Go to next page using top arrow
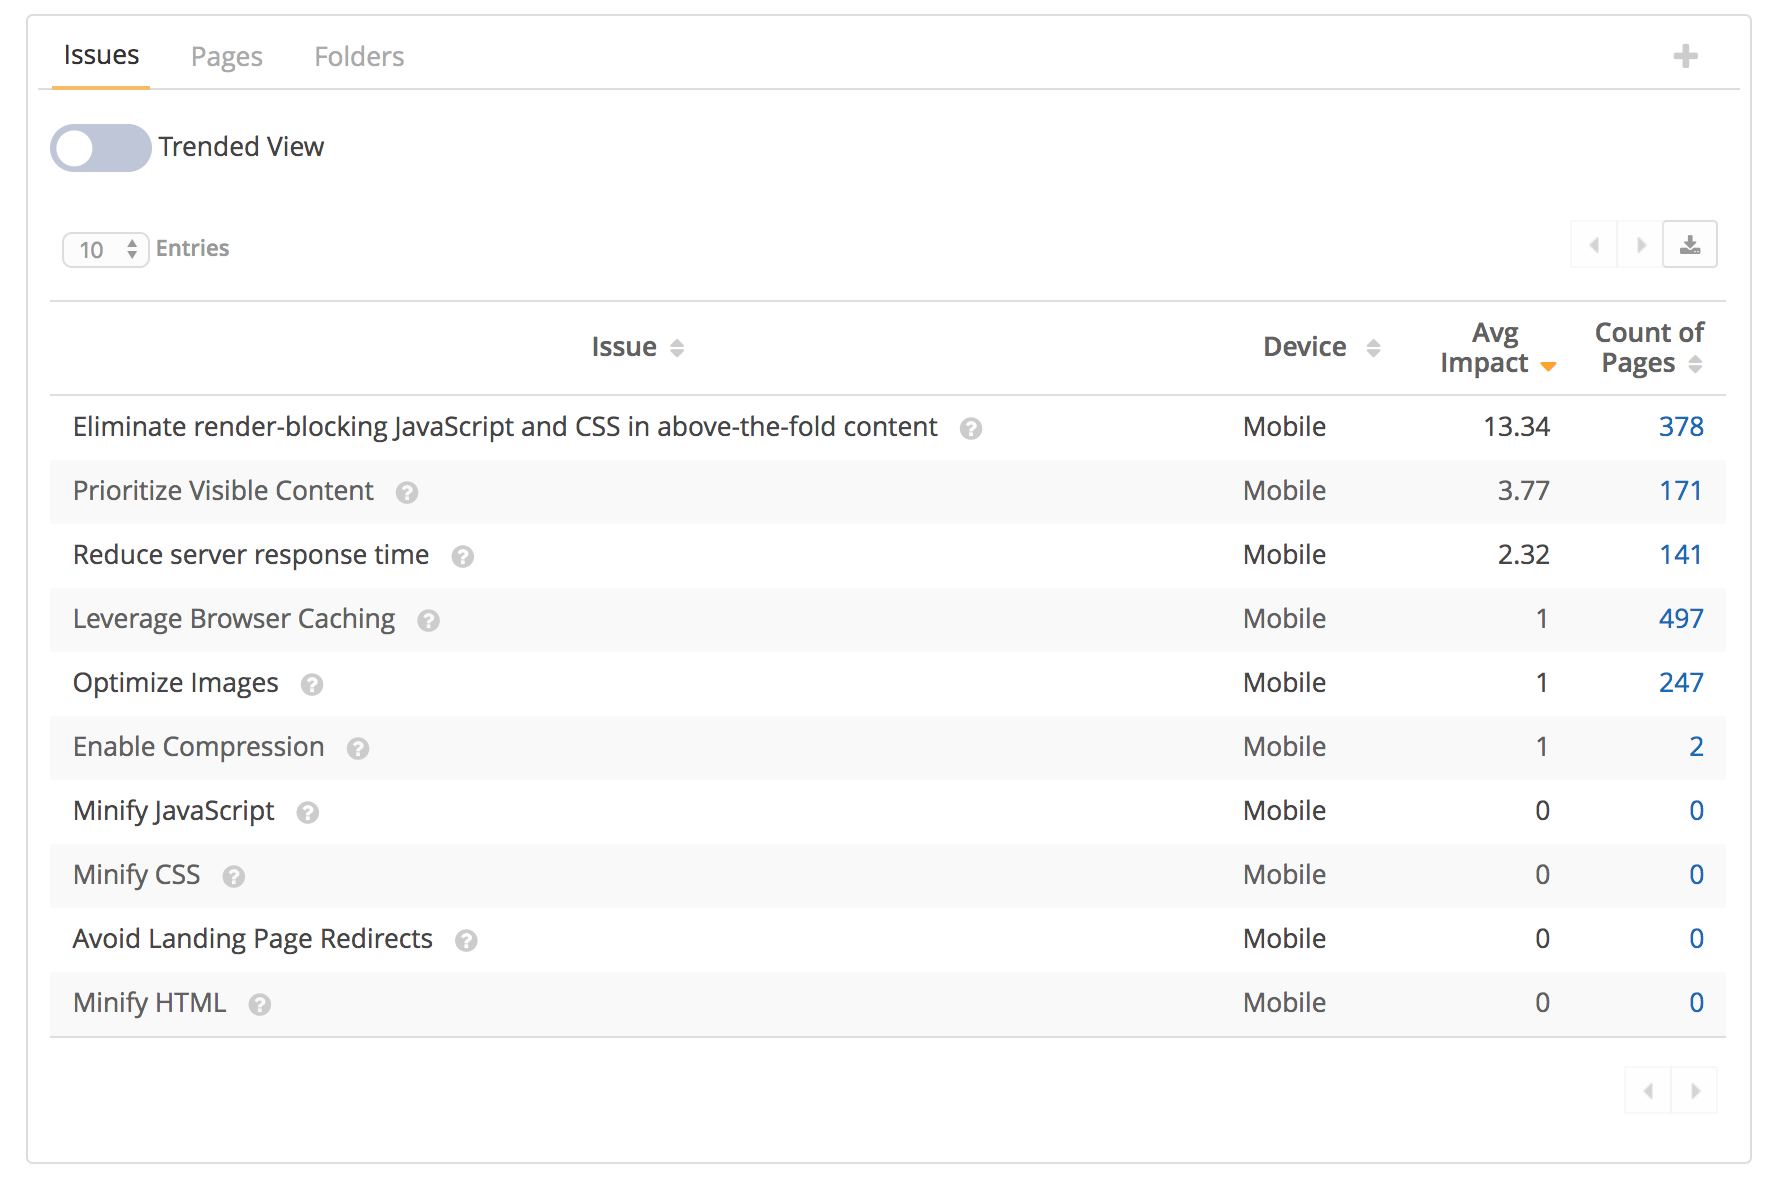The width and height of the screenshot is (1768, 1188). pos(1640,245)
